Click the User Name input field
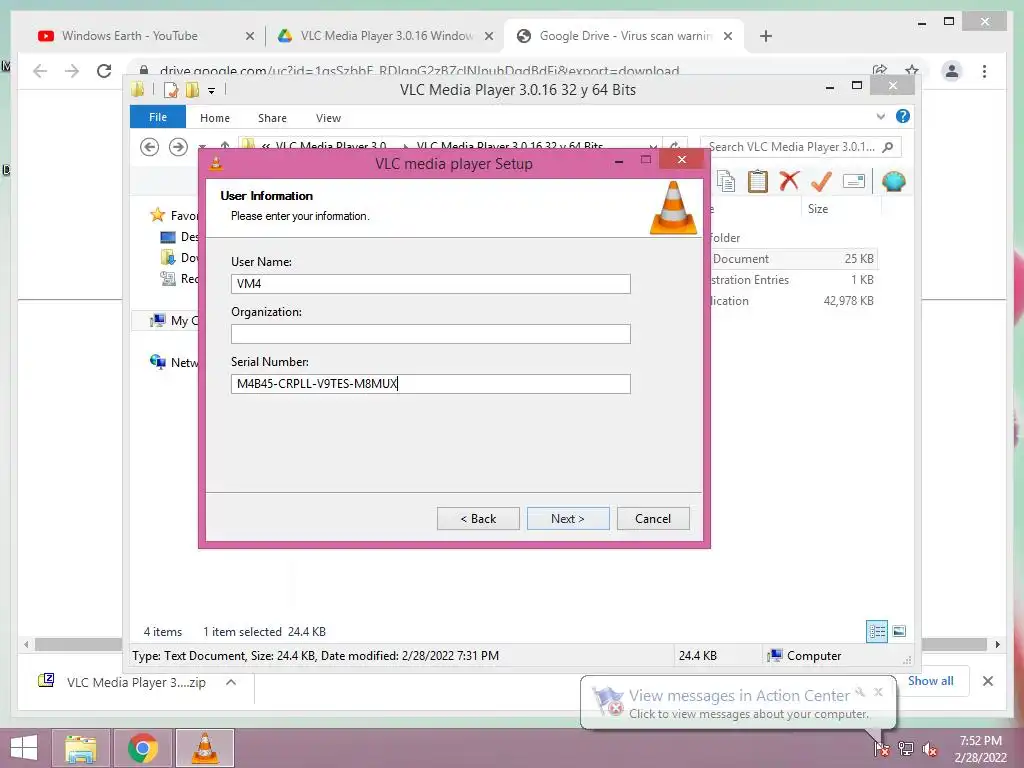 tap(430, 283)
